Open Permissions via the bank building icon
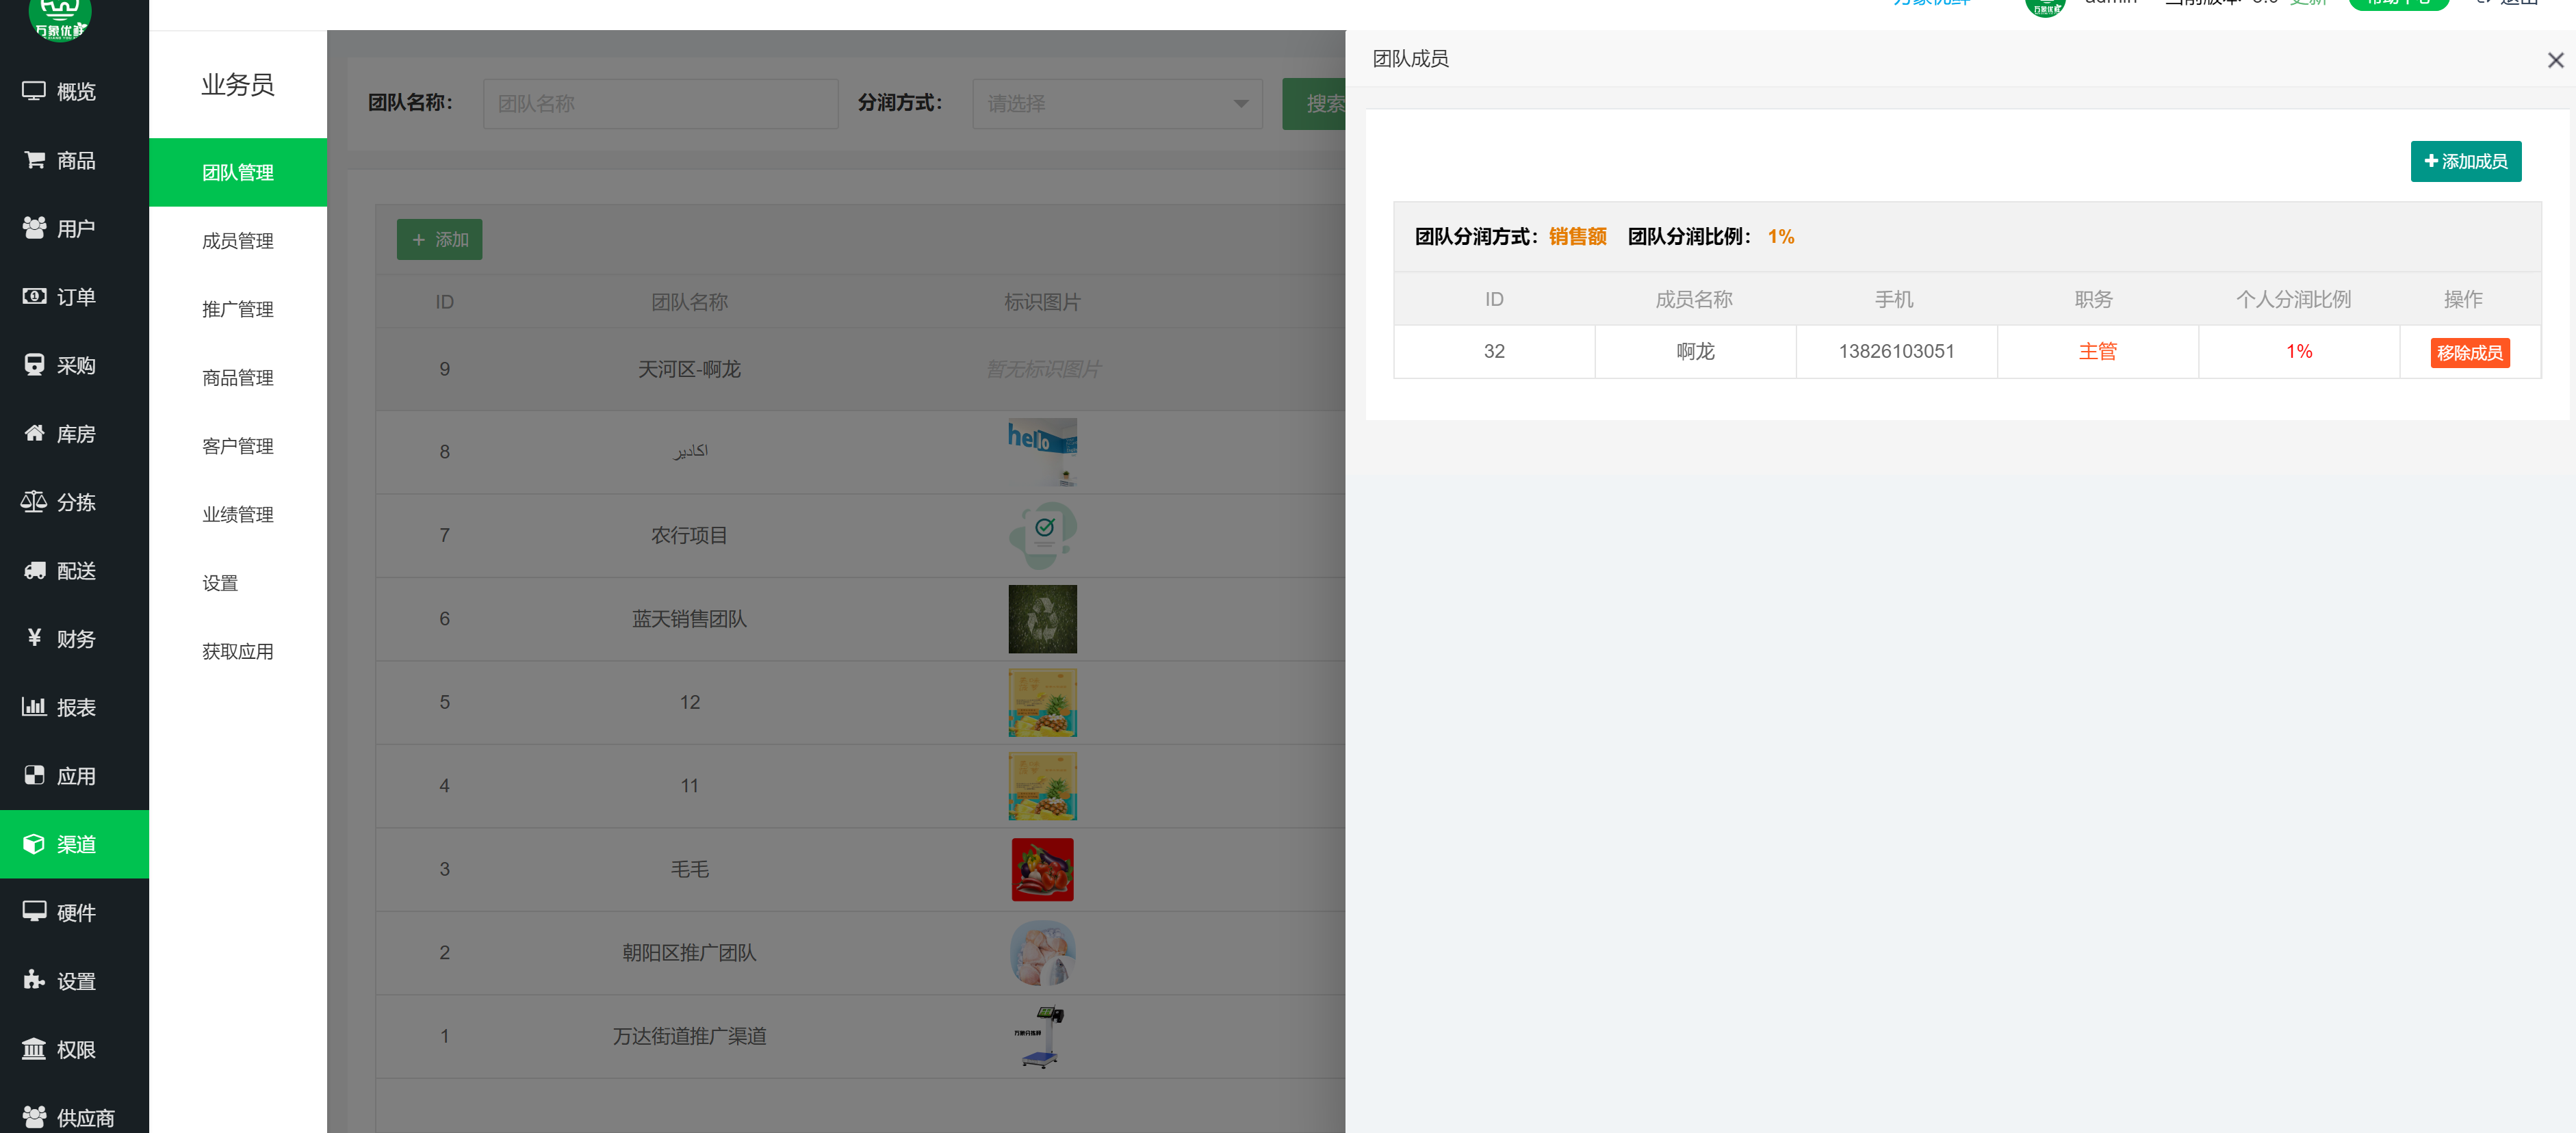 tap(34, 1049)
